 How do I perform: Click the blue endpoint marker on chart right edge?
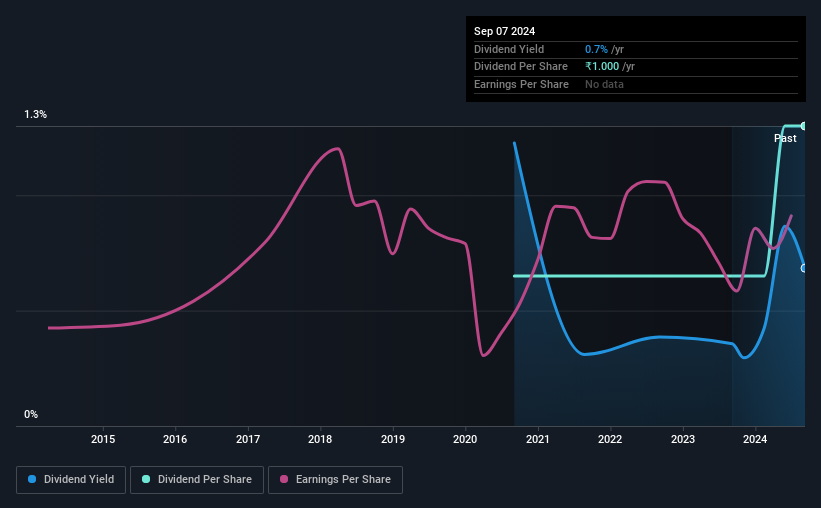click(803, 268)
